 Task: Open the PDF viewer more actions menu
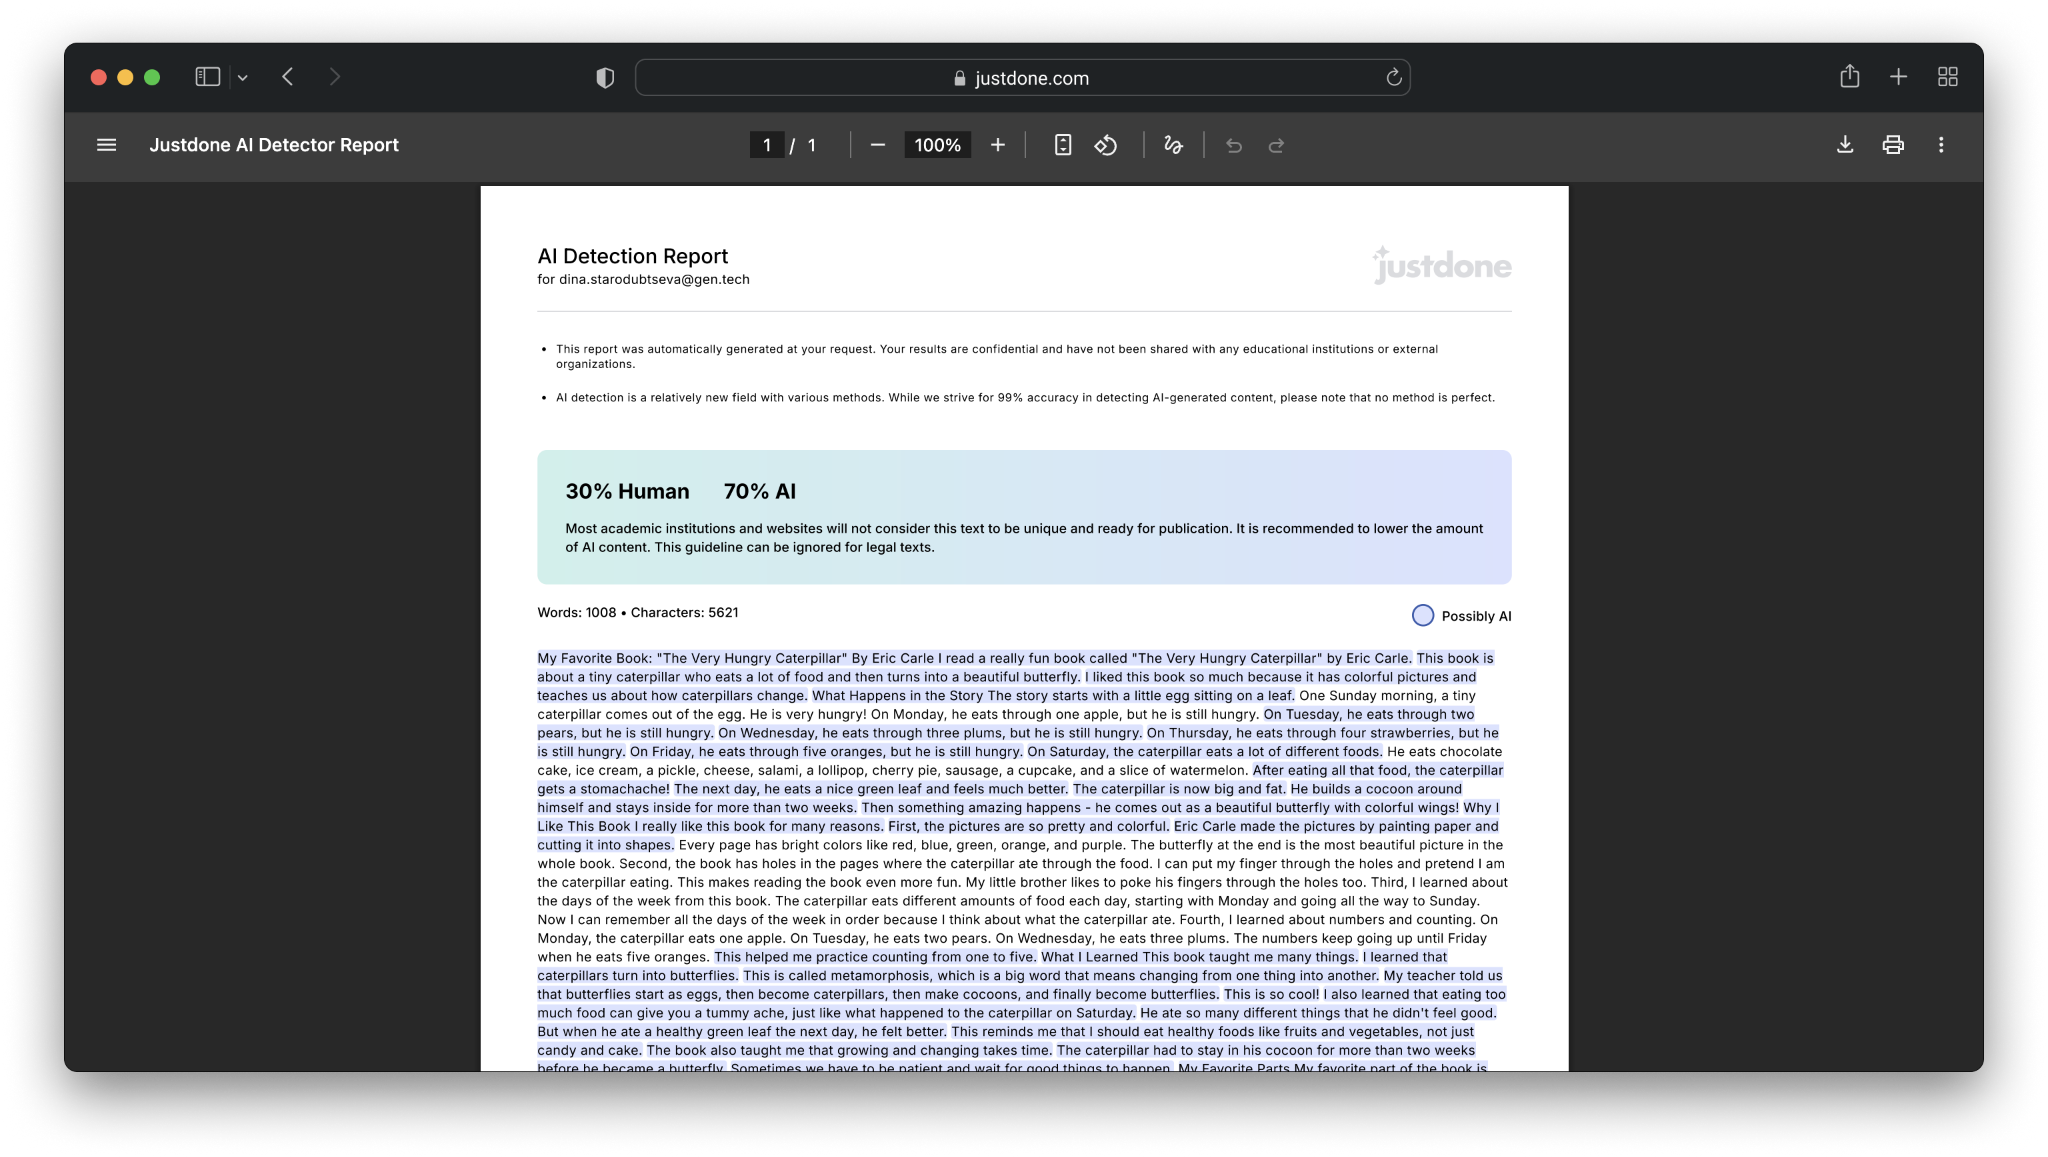pos(1941,145)
